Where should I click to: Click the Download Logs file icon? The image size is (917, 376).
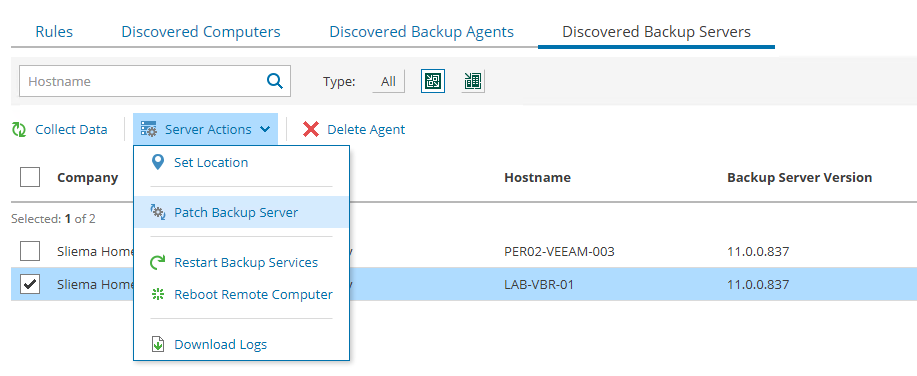(x=158, y=344)
